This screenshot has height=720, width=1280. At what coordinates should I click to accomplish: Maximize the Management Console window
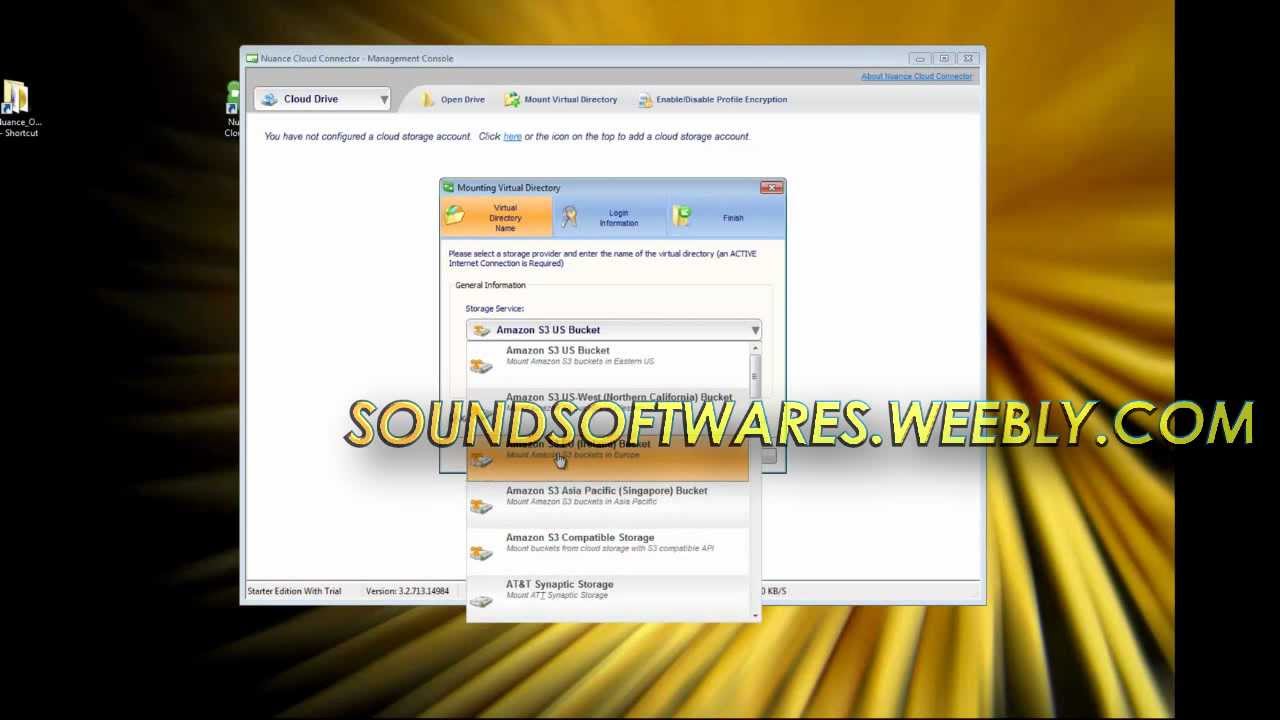click(x=943, y=58)
